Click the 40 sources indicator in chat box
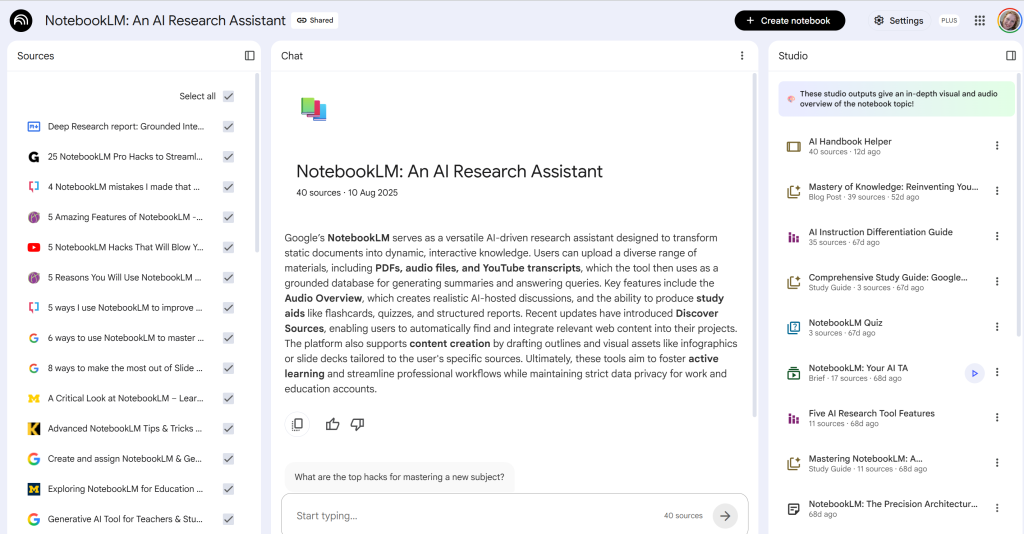 pos(683,516)
